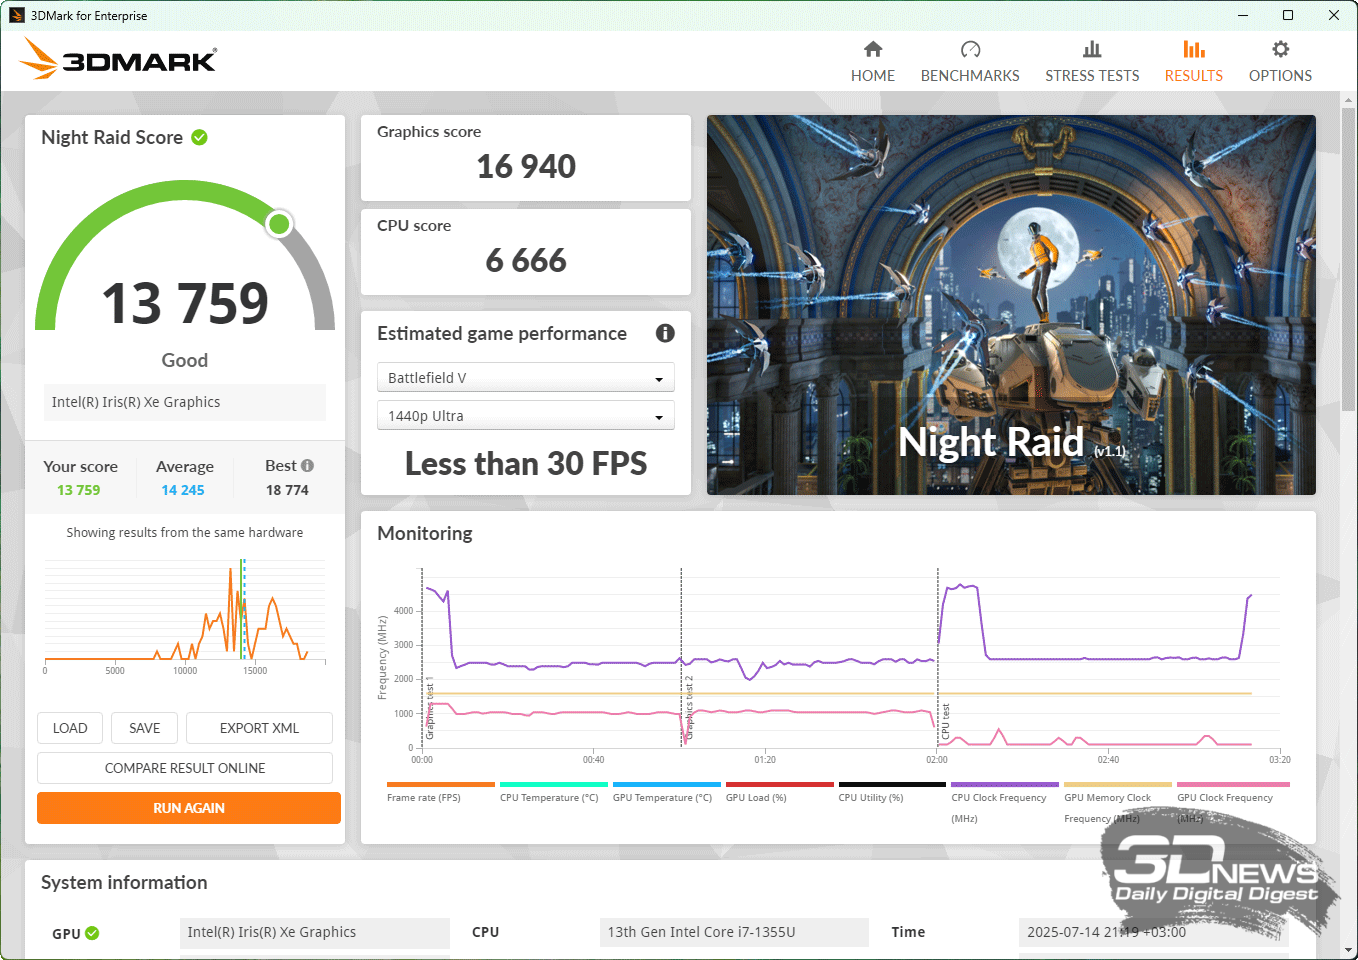The height and width of the screenshot is (960, 1358).
Task: Click the vertical scrollbar thumb
Action: tap(1348, 258)
